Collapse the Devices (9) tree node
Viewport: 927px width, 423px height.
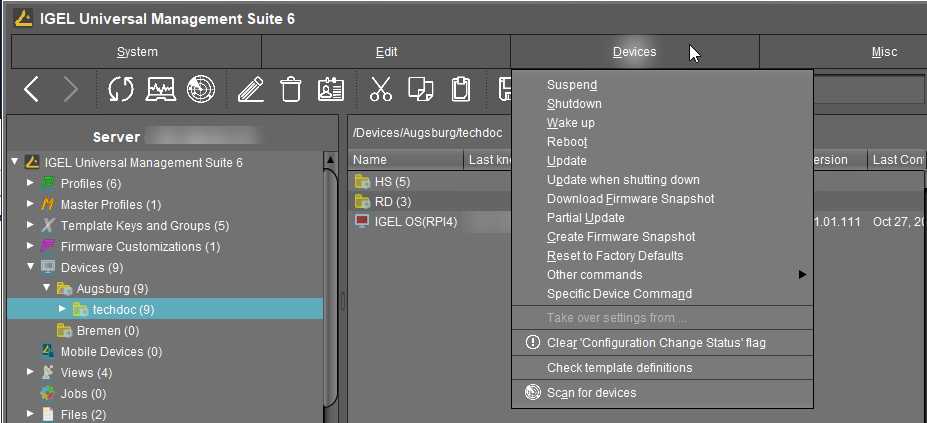pyautogui.click(x=31, y=267)
